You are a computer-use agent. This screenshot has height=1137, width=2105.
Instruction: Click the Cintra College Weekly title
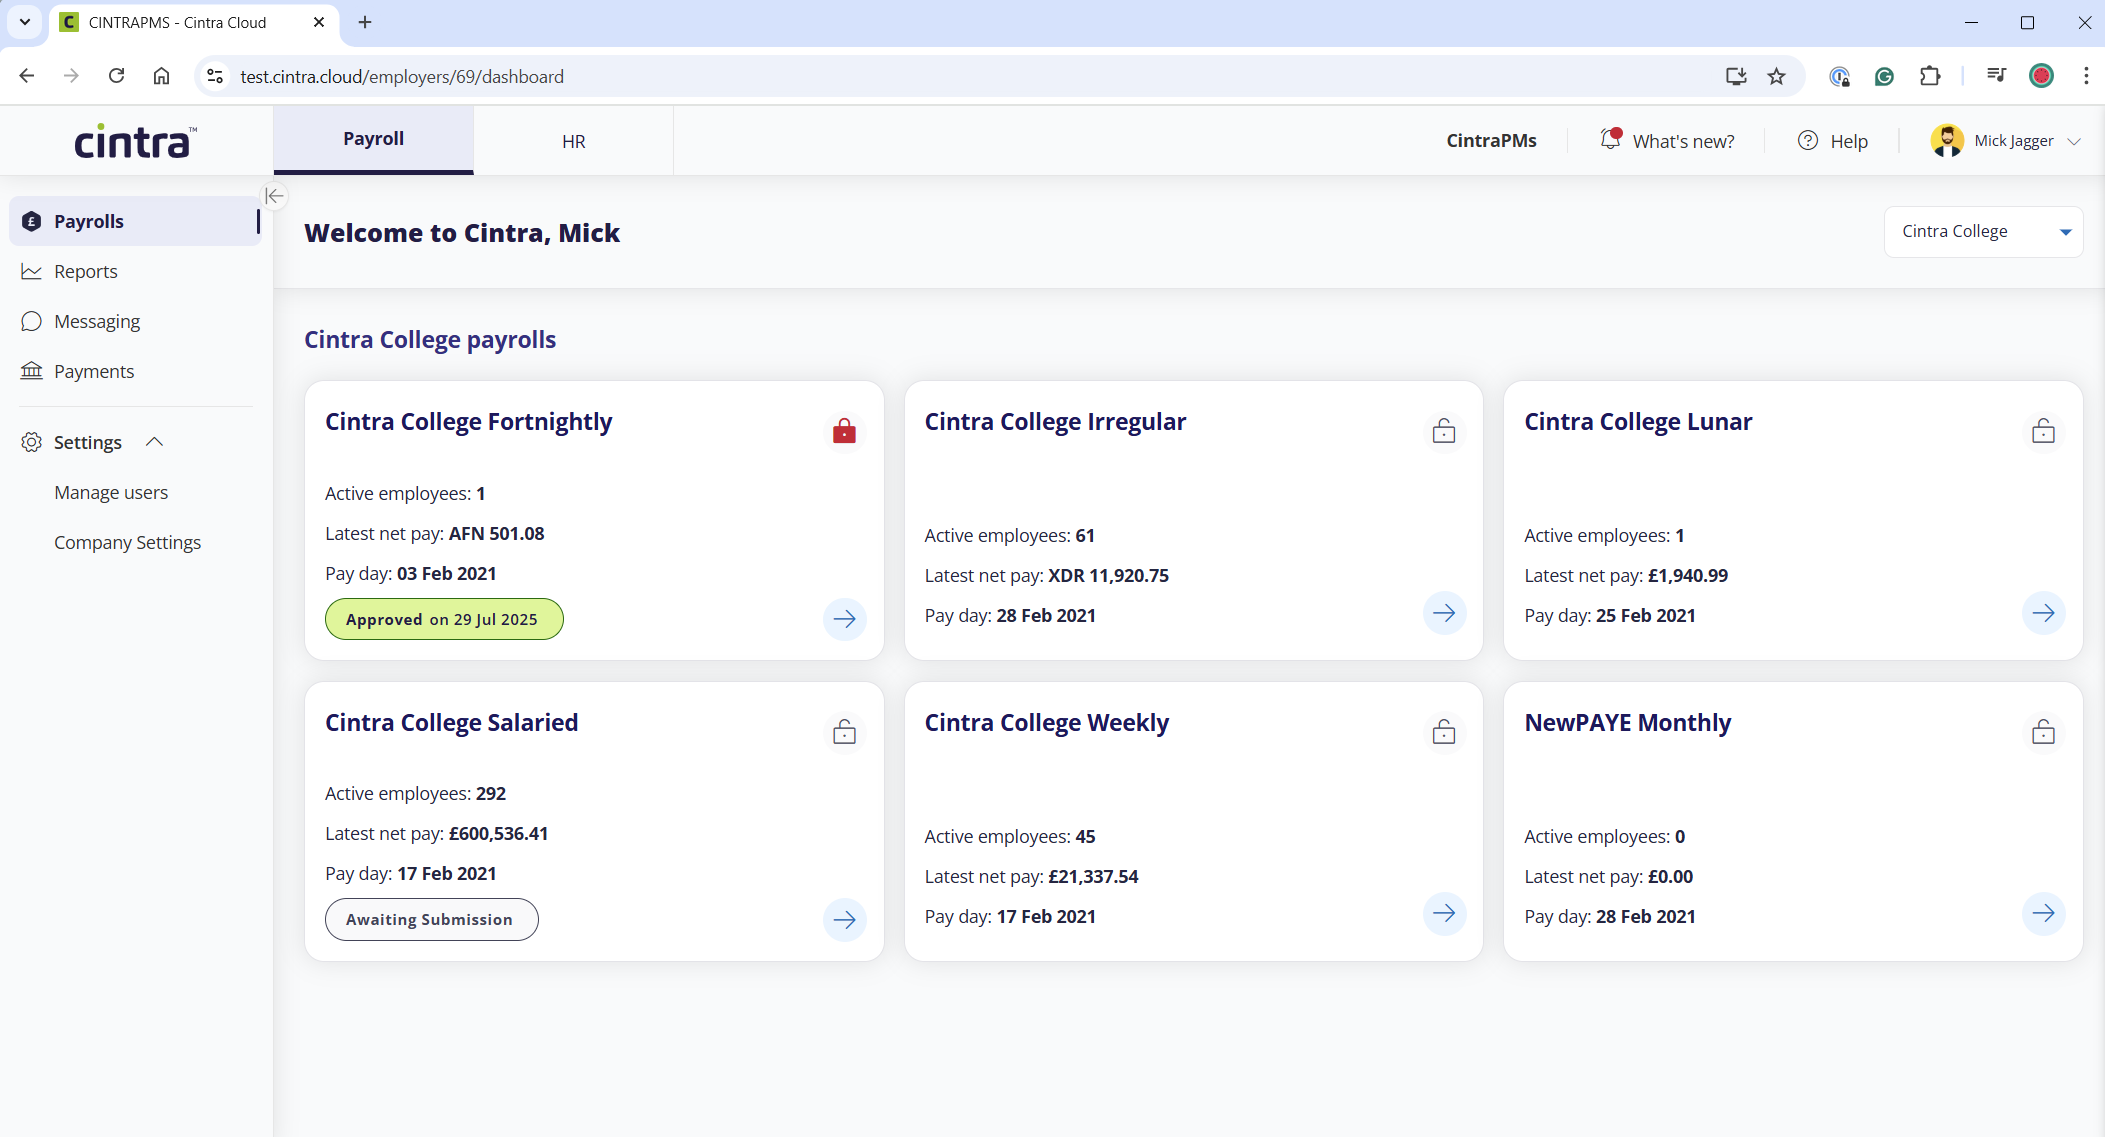(x=1046, y=722)
